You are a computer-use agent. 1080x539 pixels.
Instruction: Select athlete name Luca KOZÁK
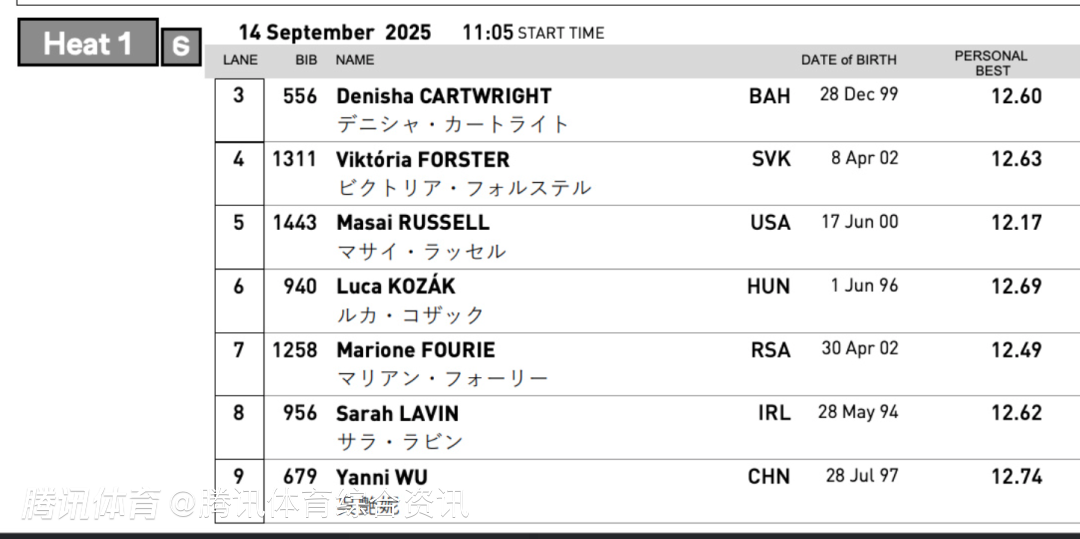coord(396,287)
